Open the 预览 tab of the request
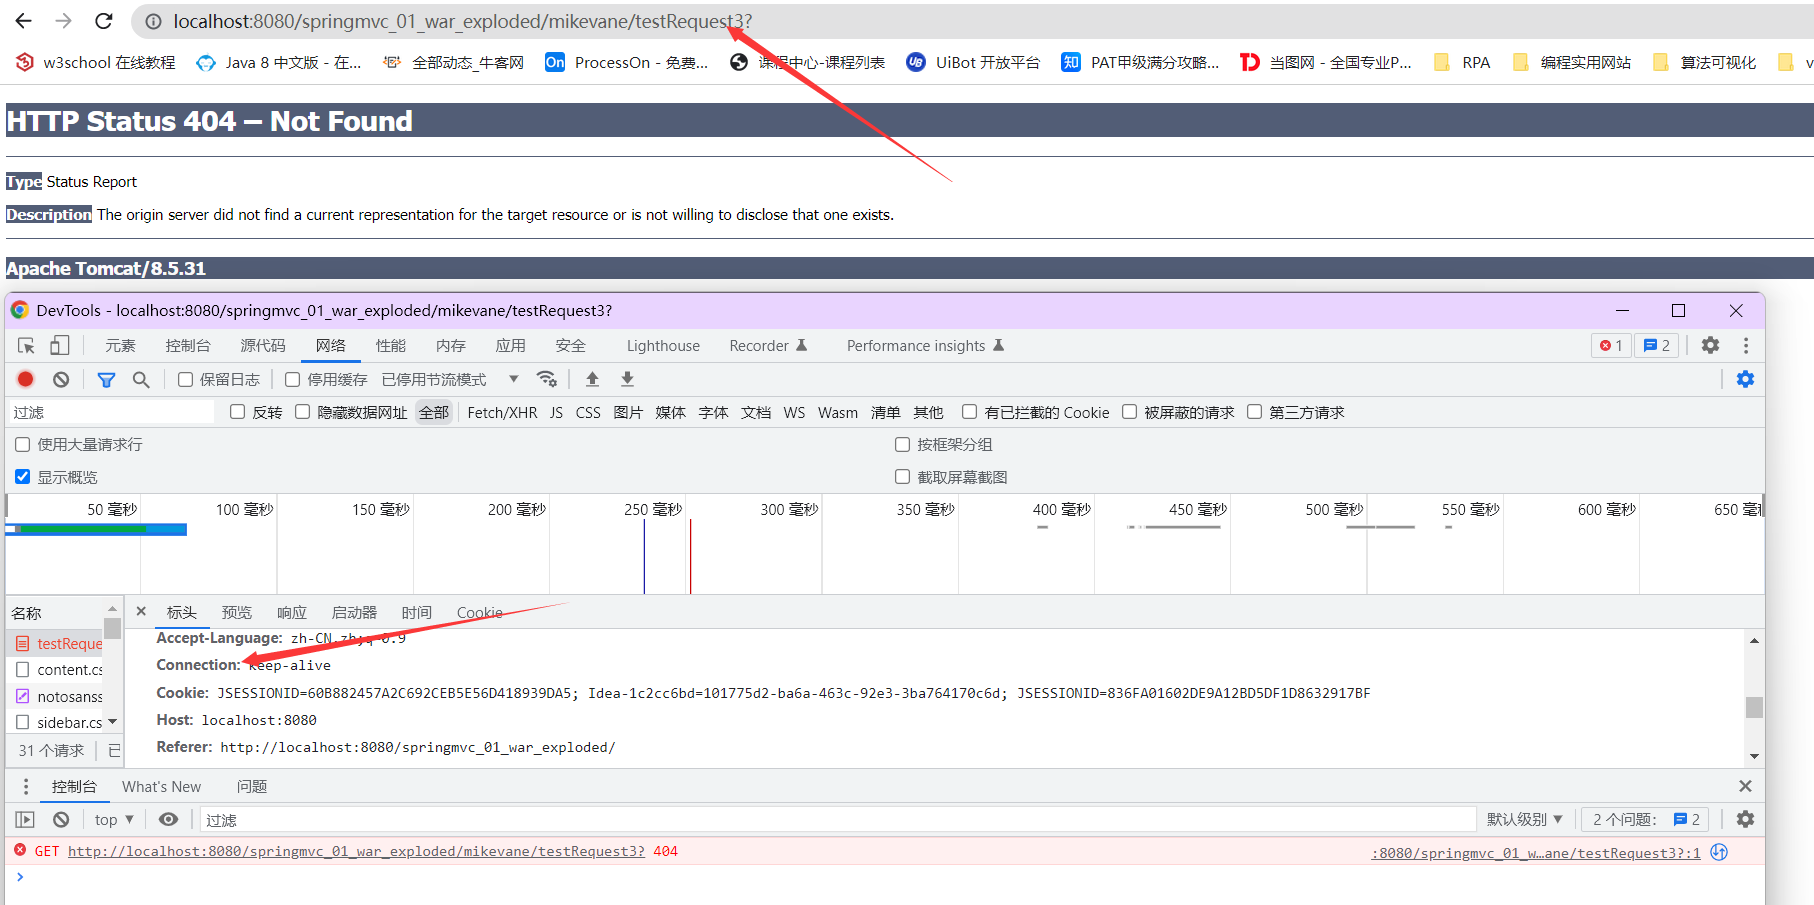The width and height of the screenshot is (1814, 905). click(x=237, y=612)
